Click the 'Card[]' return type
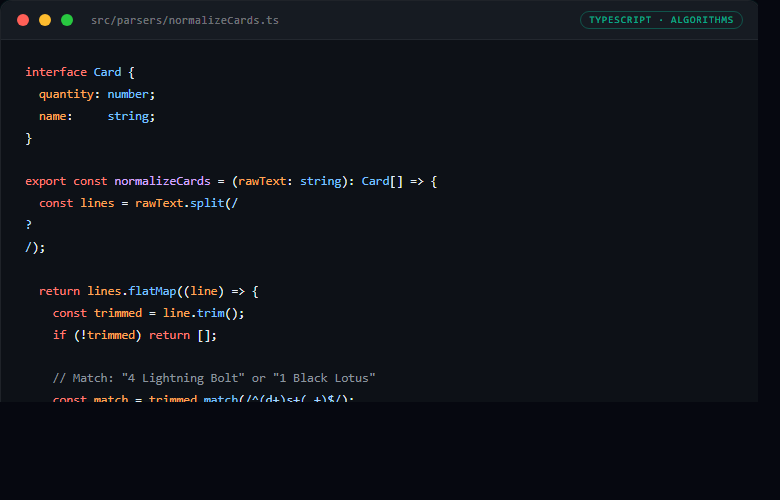 coord(382,181)
